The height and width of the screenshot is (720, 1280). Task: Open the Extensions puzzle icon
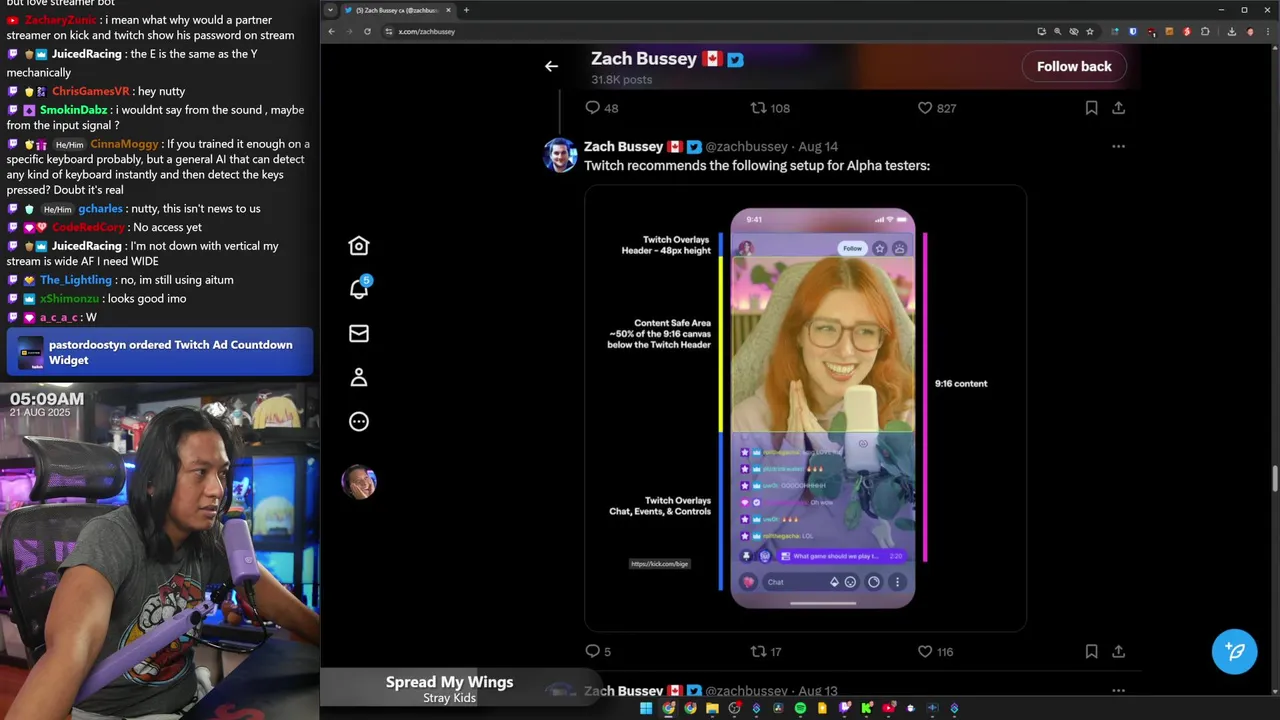pos(1205,31)
